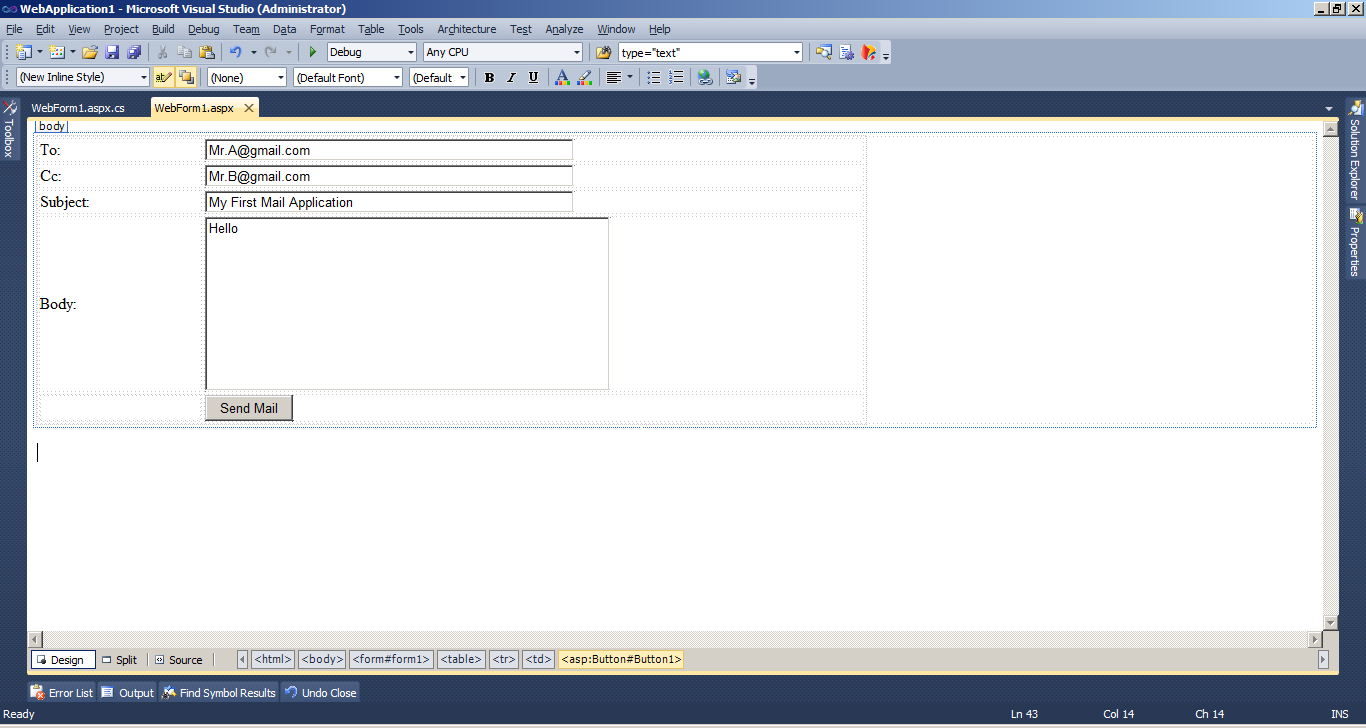Apply bold formatting with the B icon
Screen dimensions: 1366x728
pos(489,77)
